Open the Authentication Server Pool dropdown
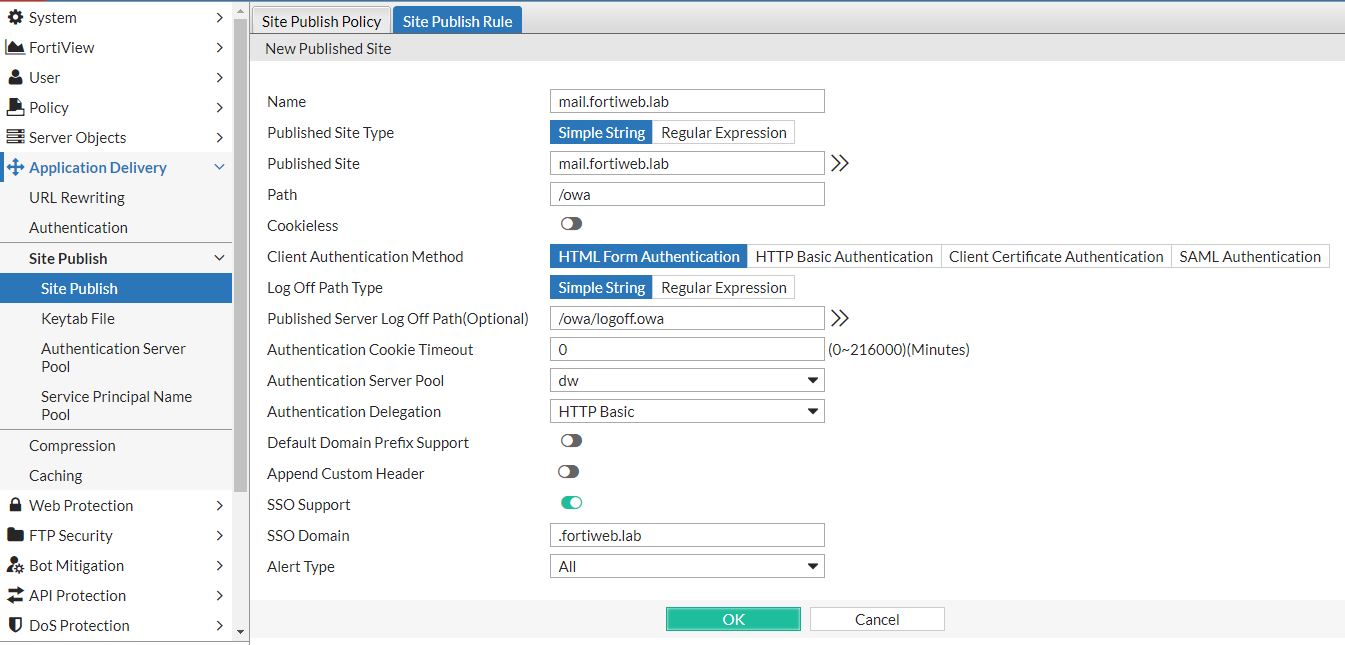The width and height of the screenshot is (1345, 645). [687, 380]
